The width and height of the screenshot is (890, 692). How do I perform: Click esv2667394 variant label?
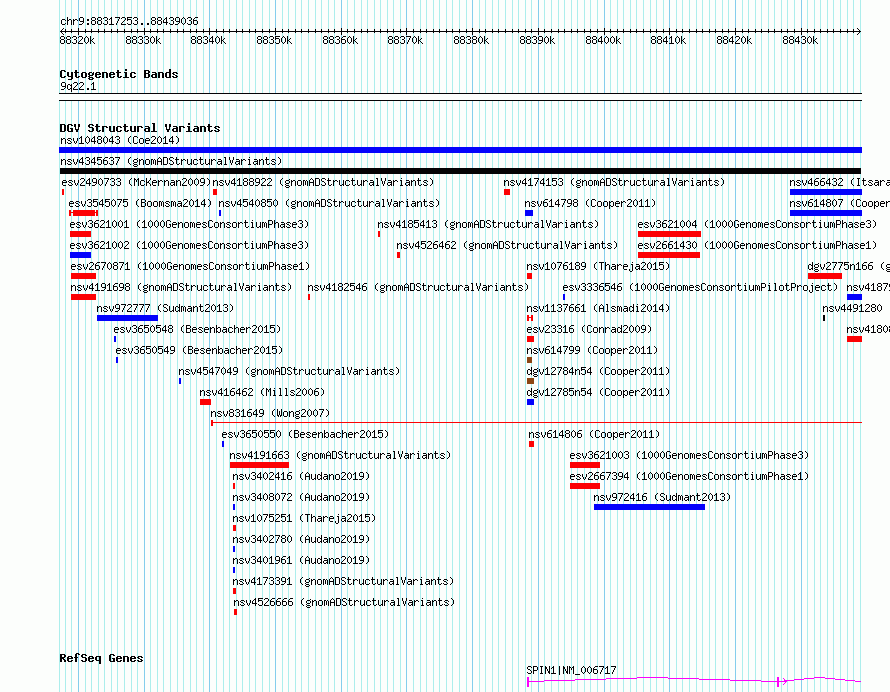coord(689,476)
